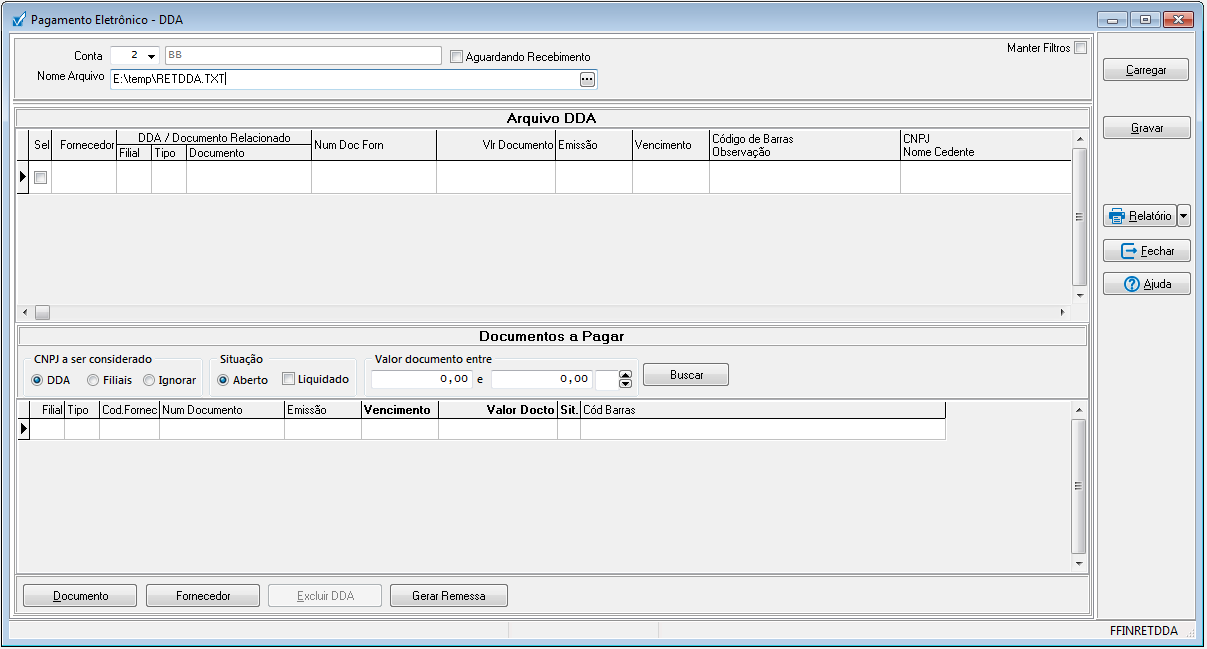Open the Relatório dropdown arrow

1184,216
